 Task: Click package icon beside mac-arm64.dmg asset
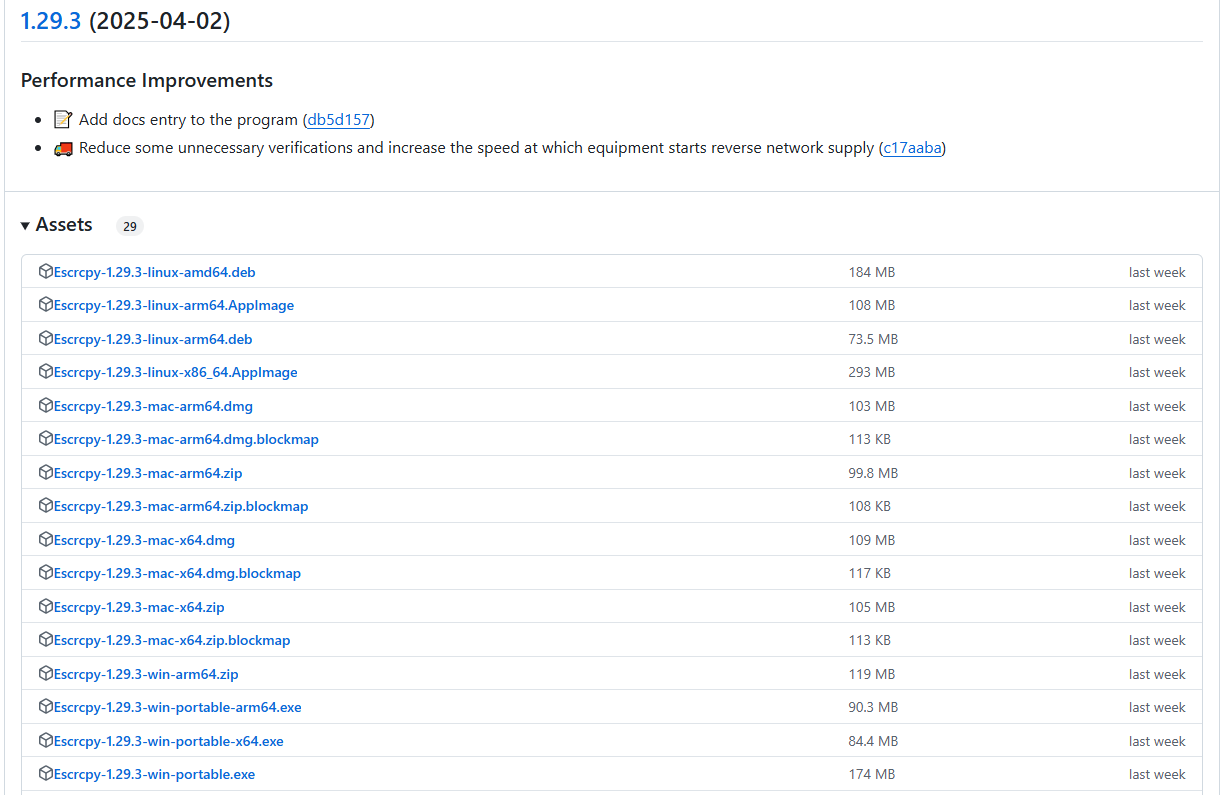click(45, 405)
